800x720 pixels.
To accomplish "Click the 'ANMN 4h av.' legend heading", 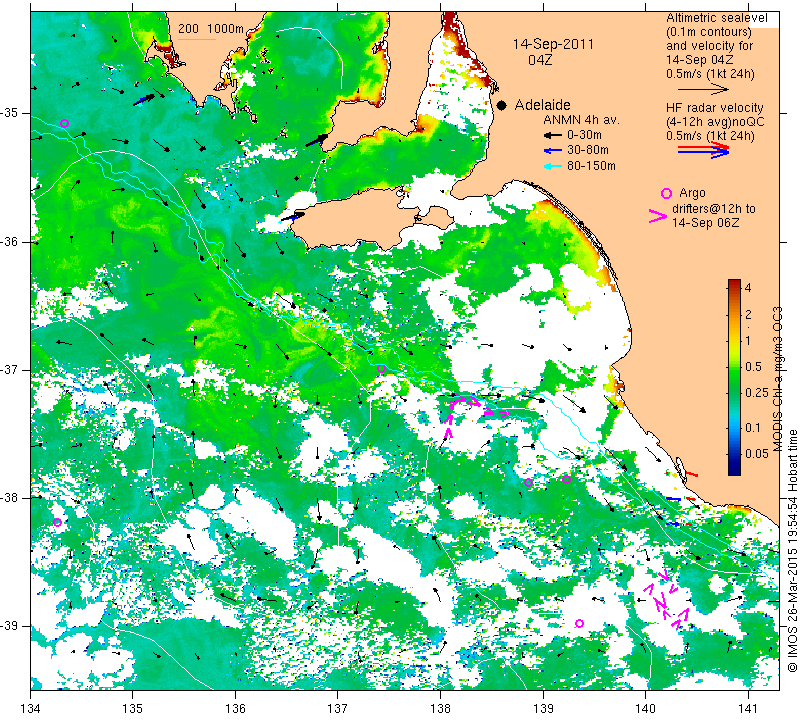I will (581, 120).
